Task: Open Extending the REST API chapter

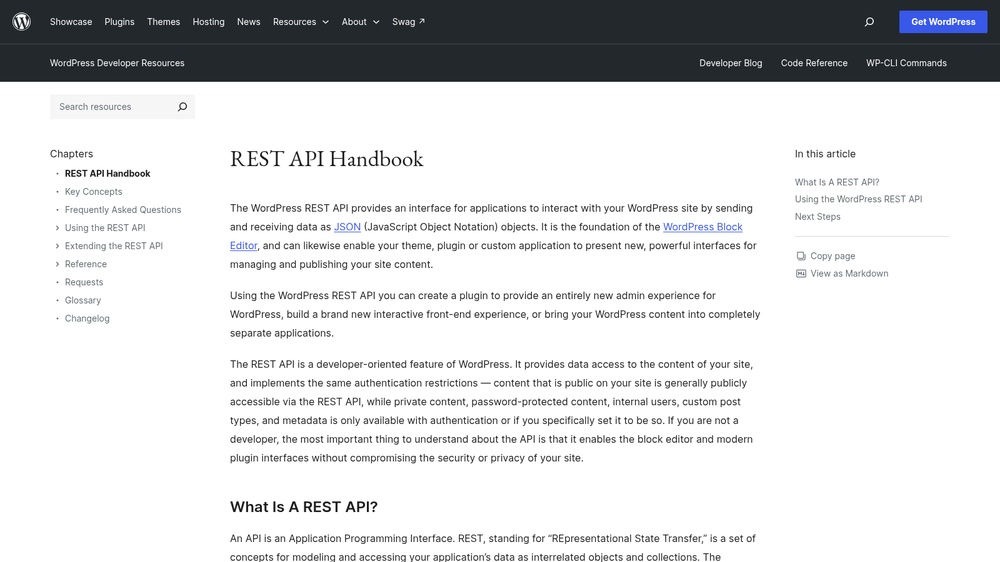Action: 114,246
